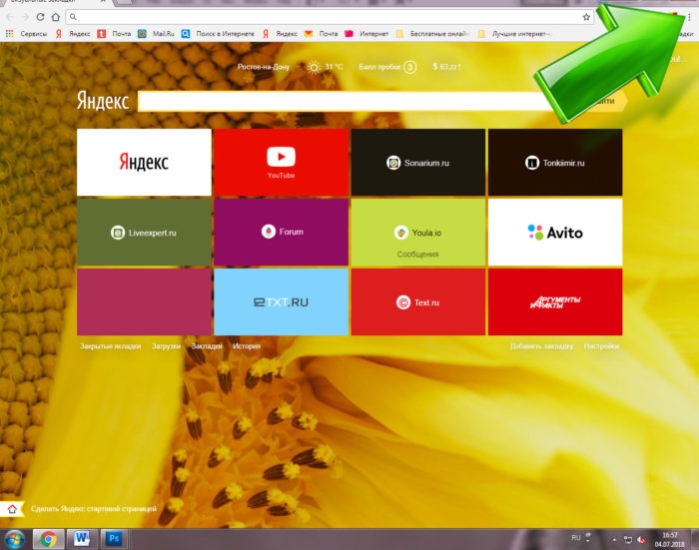Click the forward navigation arrow

[x=25, y=17]
